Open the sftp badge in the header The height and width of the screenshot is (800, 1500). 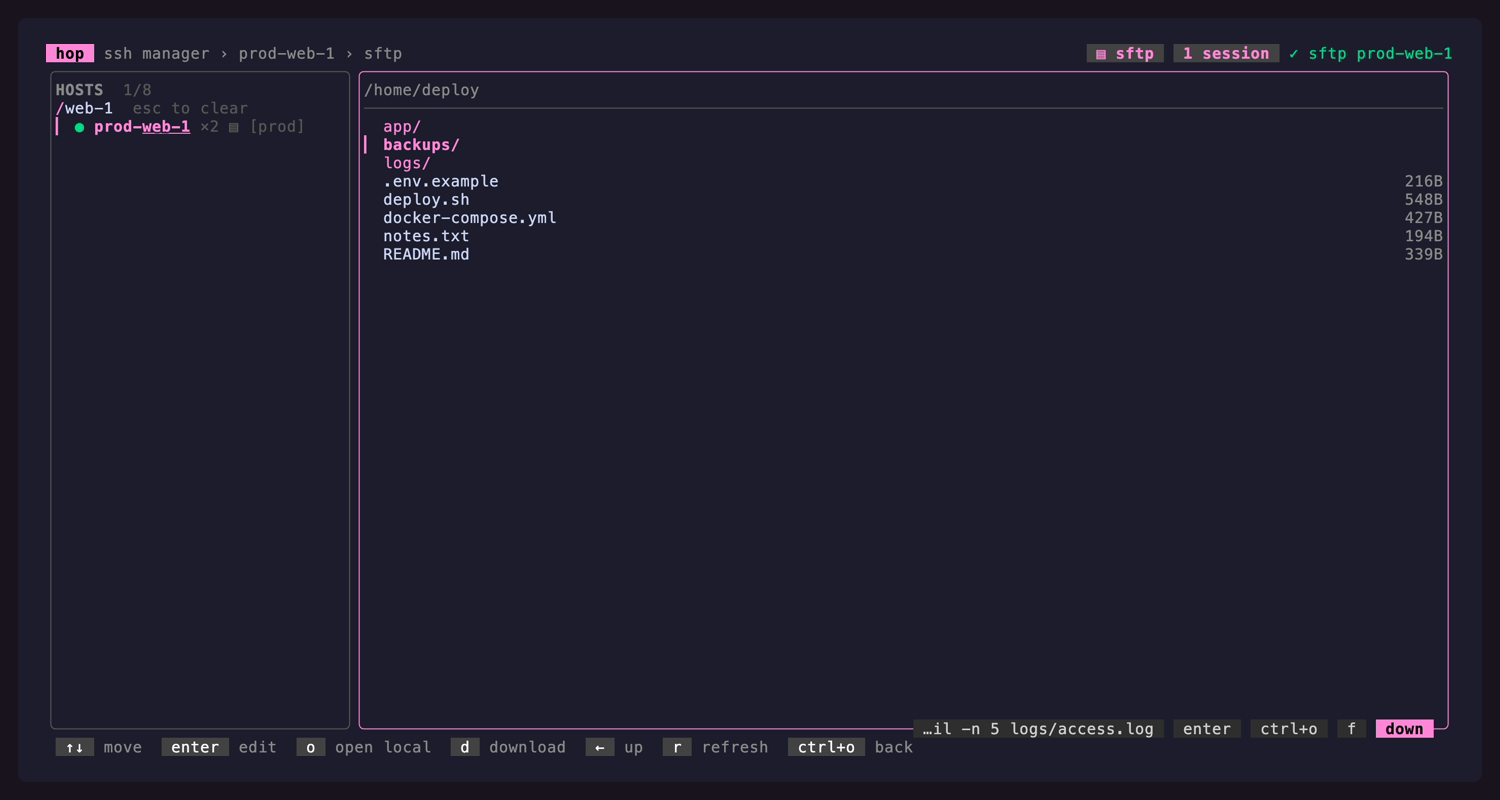1125,53
